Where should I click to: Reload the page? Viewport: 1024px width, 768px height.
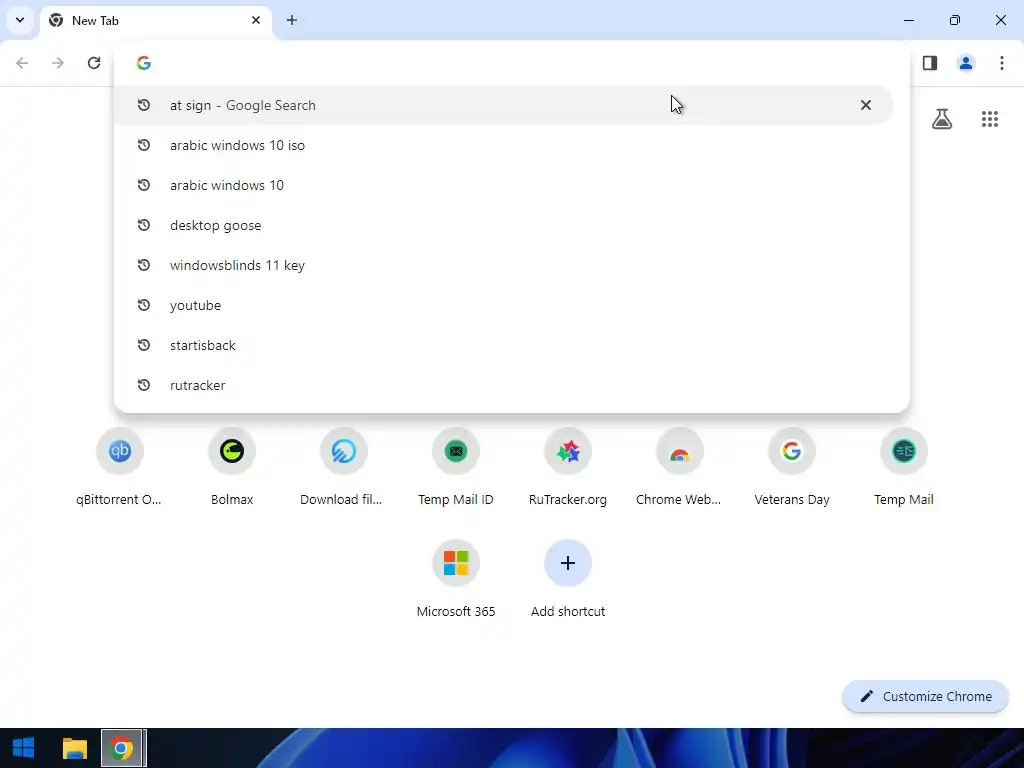pyautogui.click(x=94, y=63)
